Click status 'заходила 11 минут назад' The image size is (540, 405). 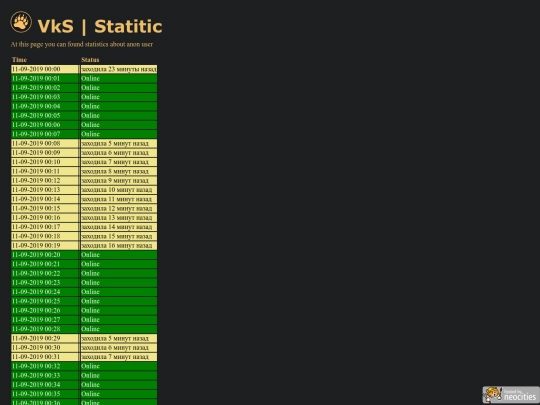pyautogui.click(x=119, y=199)
